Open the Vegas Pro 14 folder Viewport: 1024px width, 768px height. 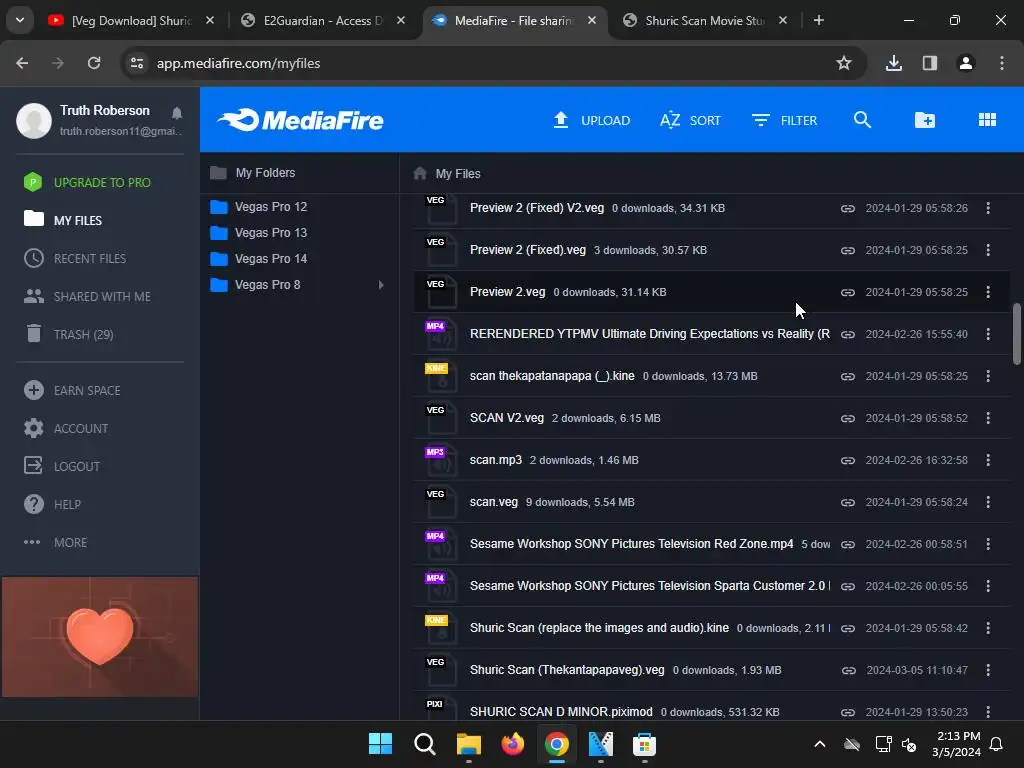[259, 259]
